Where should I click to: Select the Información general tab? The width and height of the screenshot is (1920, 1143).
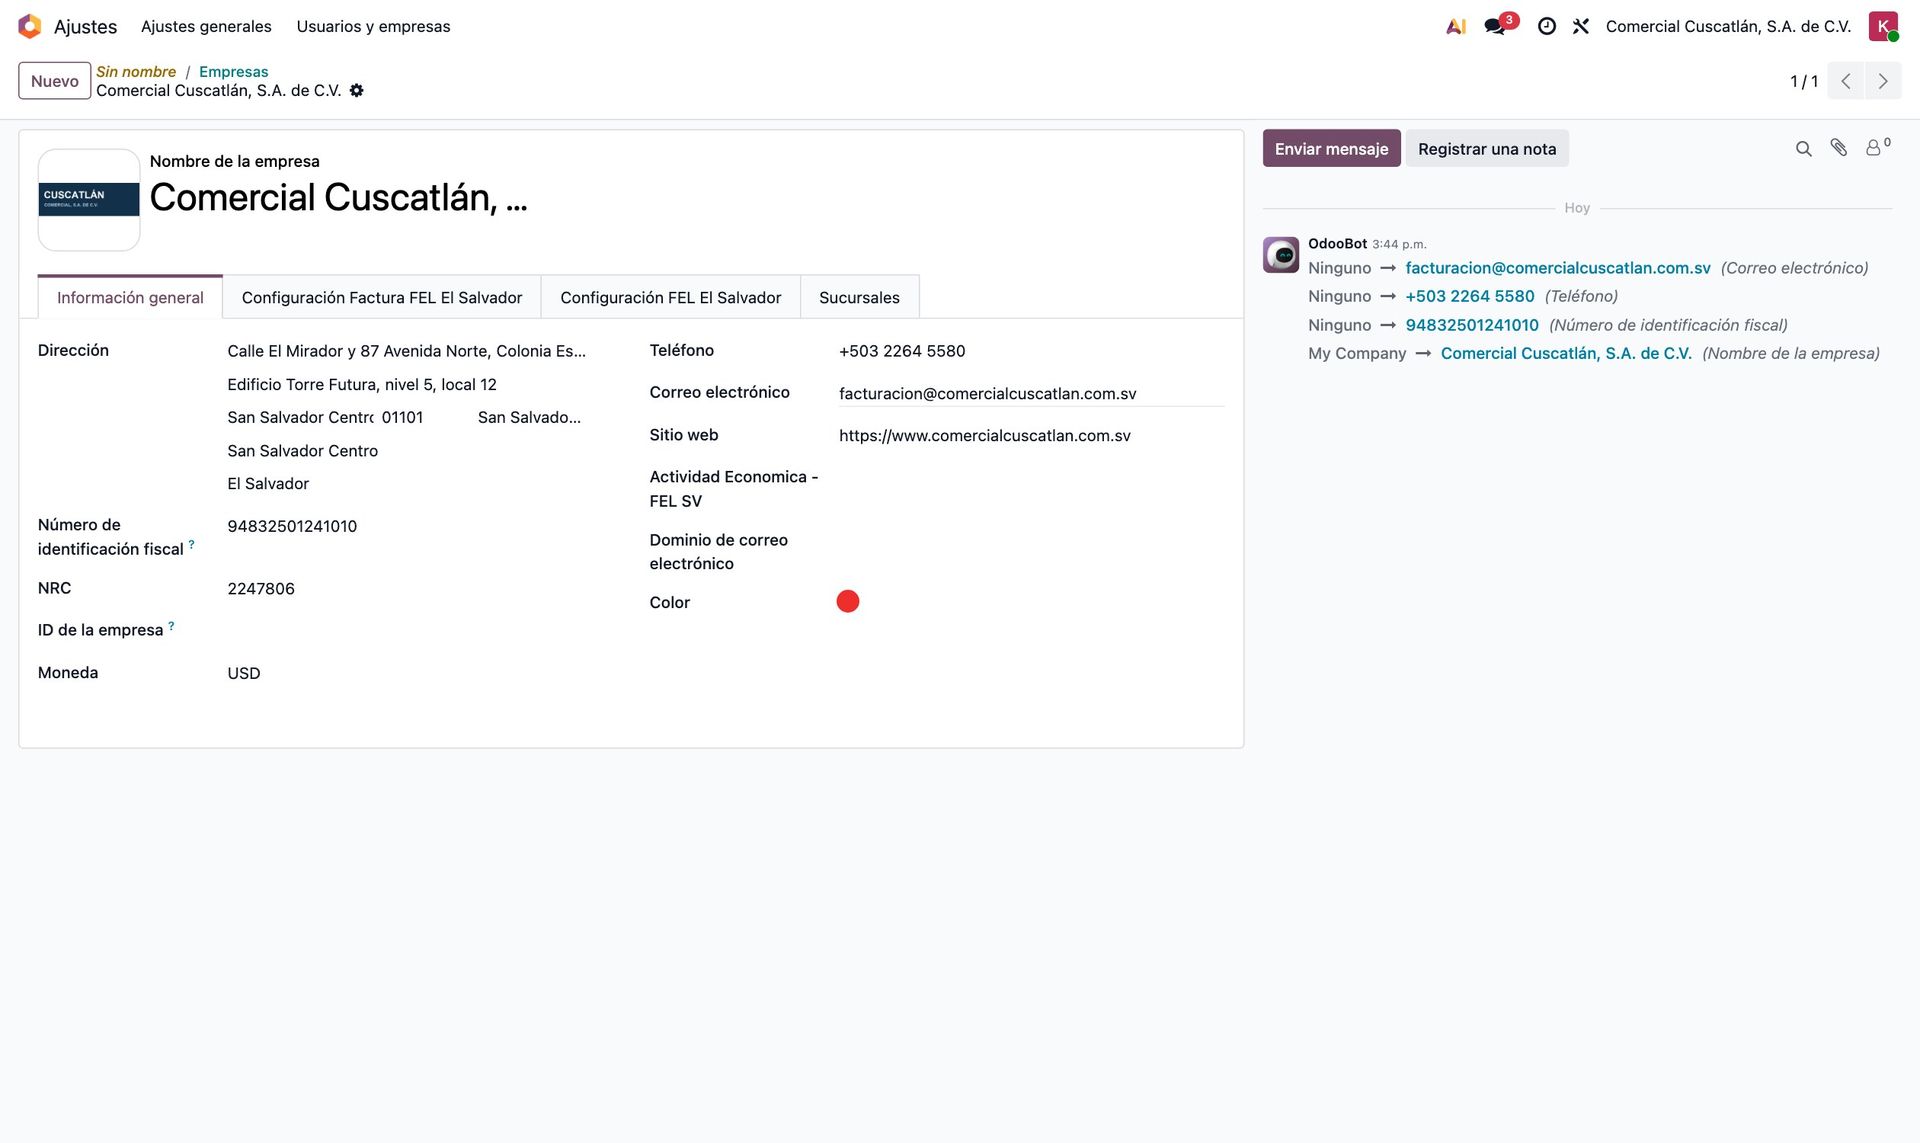coord(130,297)
